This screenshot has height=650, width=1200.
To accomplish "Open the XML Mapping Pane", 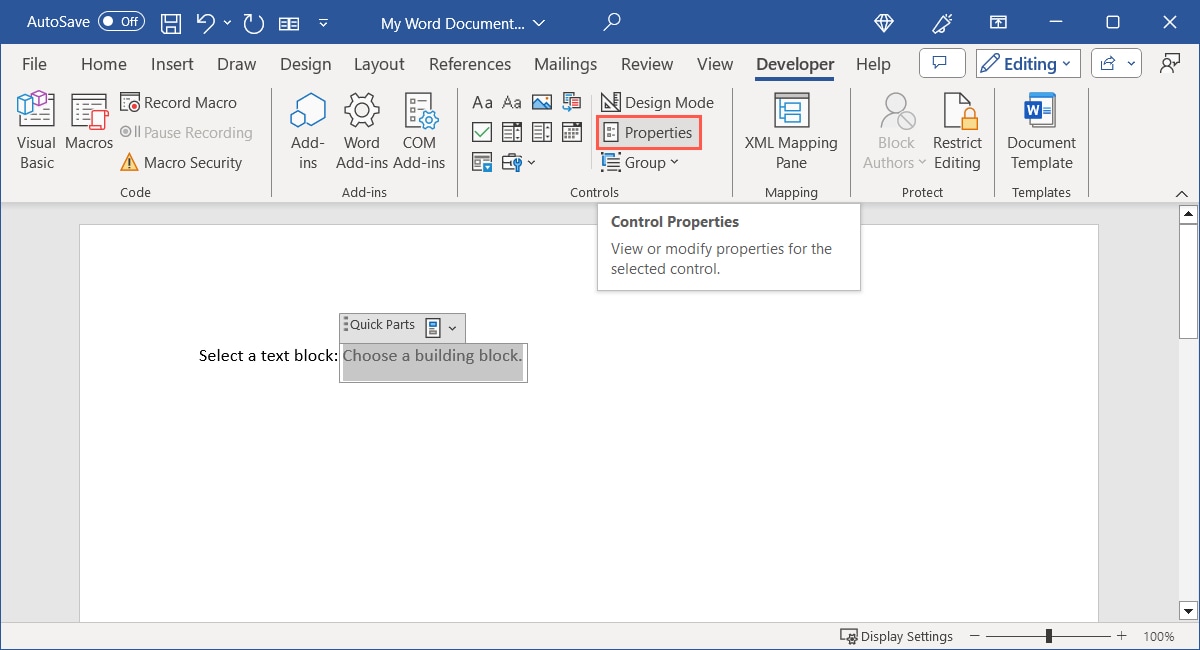I will pos(790,128).
